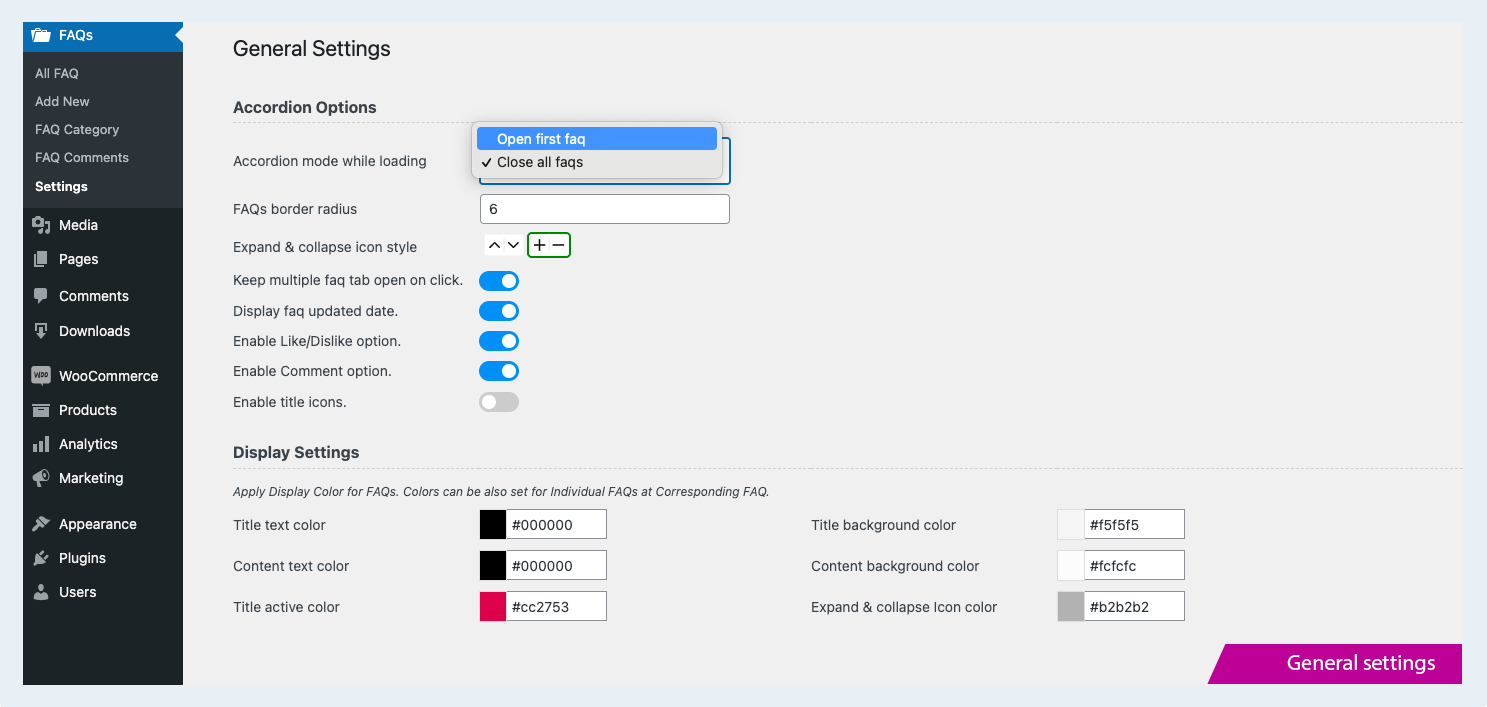Turn off Keep multiple faq tab open

pos(499,281)
